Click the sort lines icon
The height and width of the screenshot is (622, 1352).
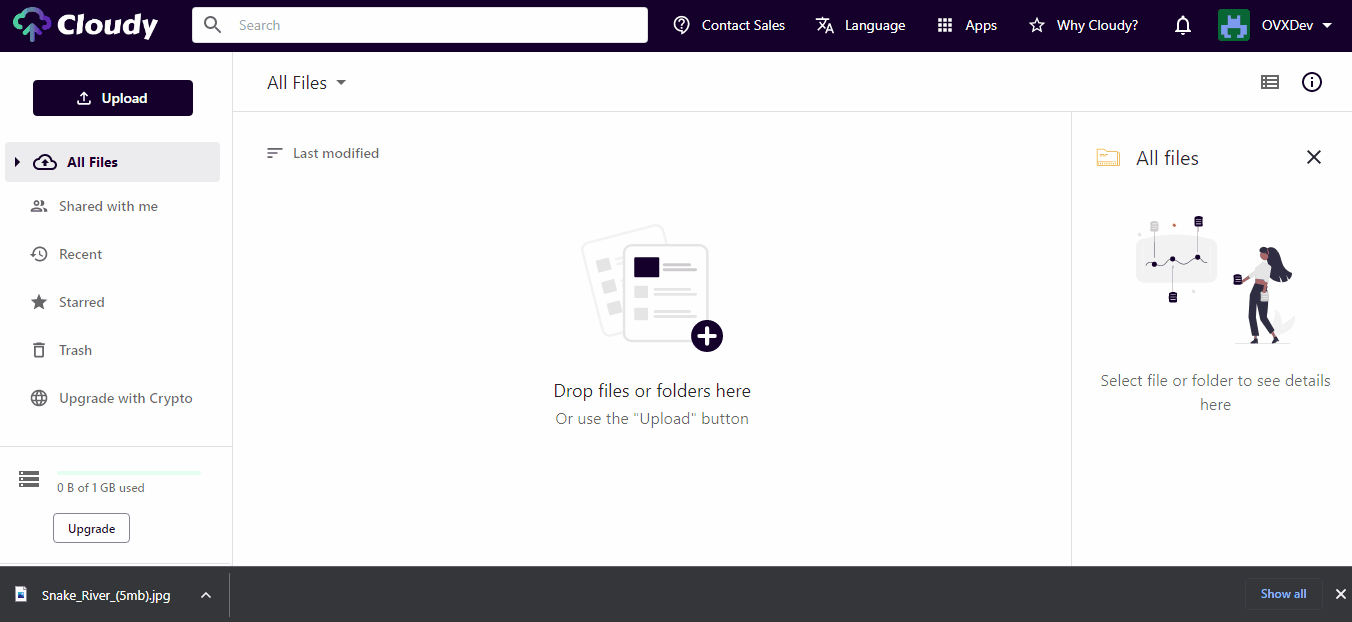275,153
